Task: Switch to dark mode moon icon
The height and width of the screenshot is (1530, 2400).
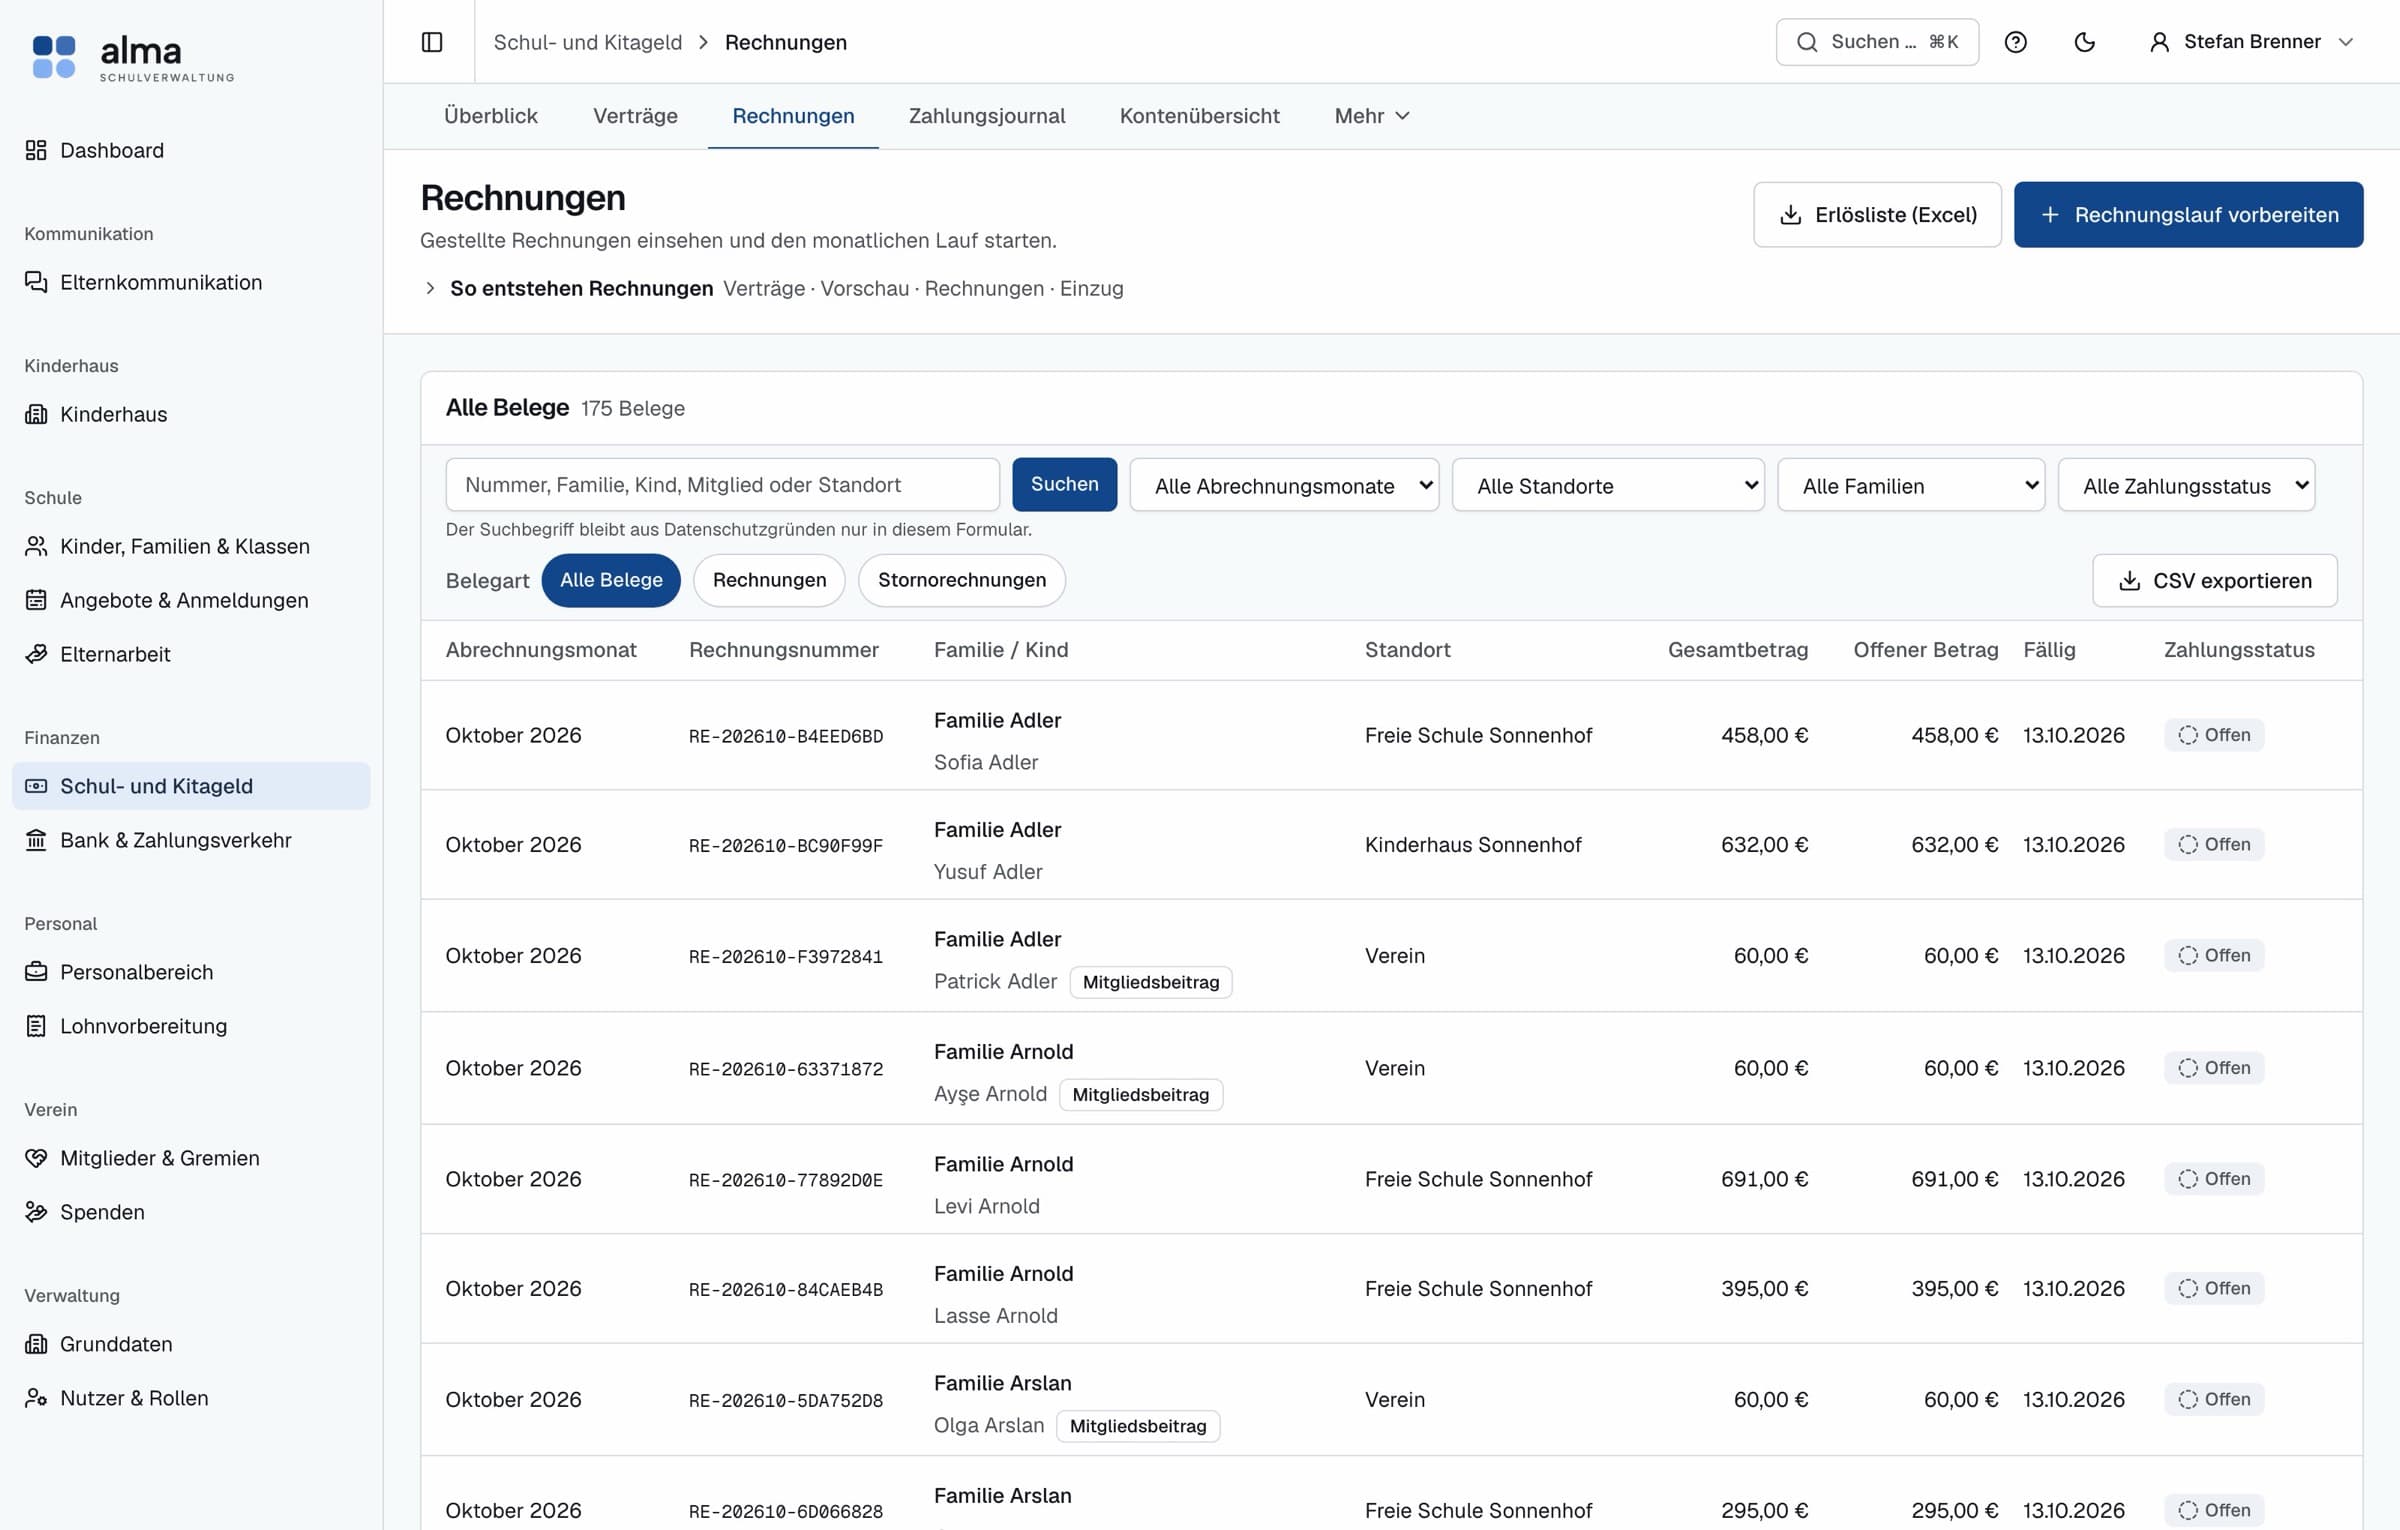Action: (x=2085, y=42)
